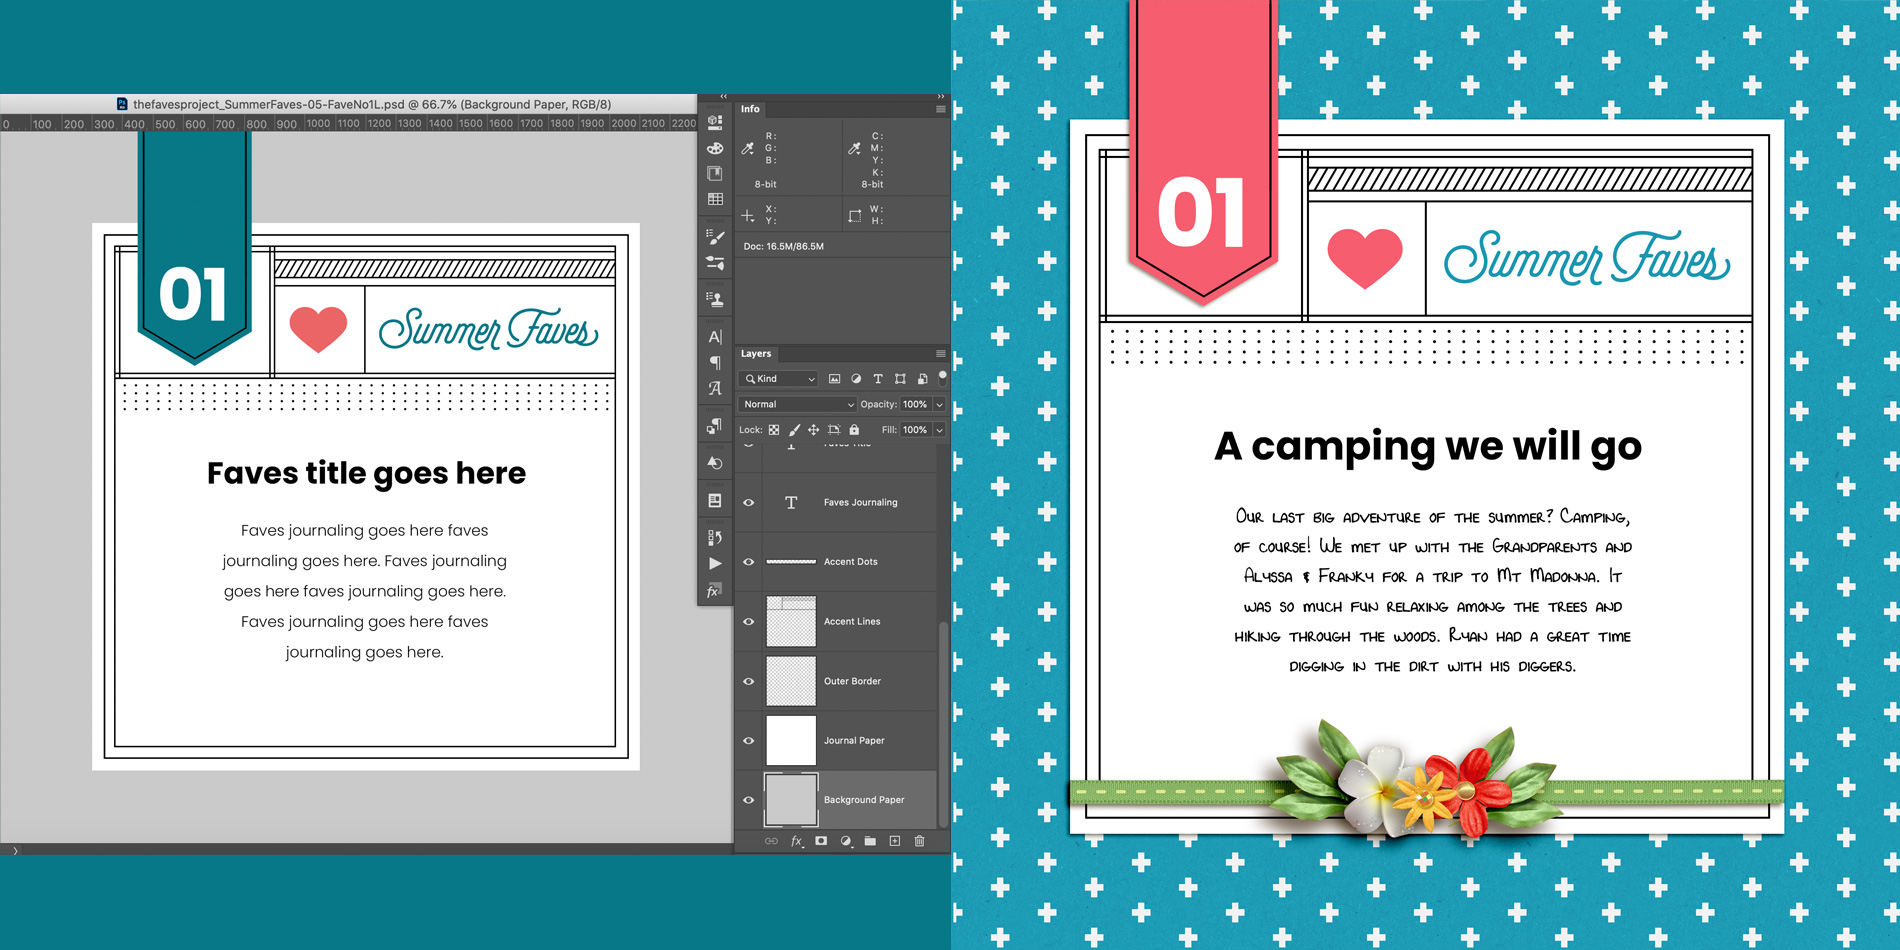
Task: Open the Clone Source panel icon
Action: 715,299
